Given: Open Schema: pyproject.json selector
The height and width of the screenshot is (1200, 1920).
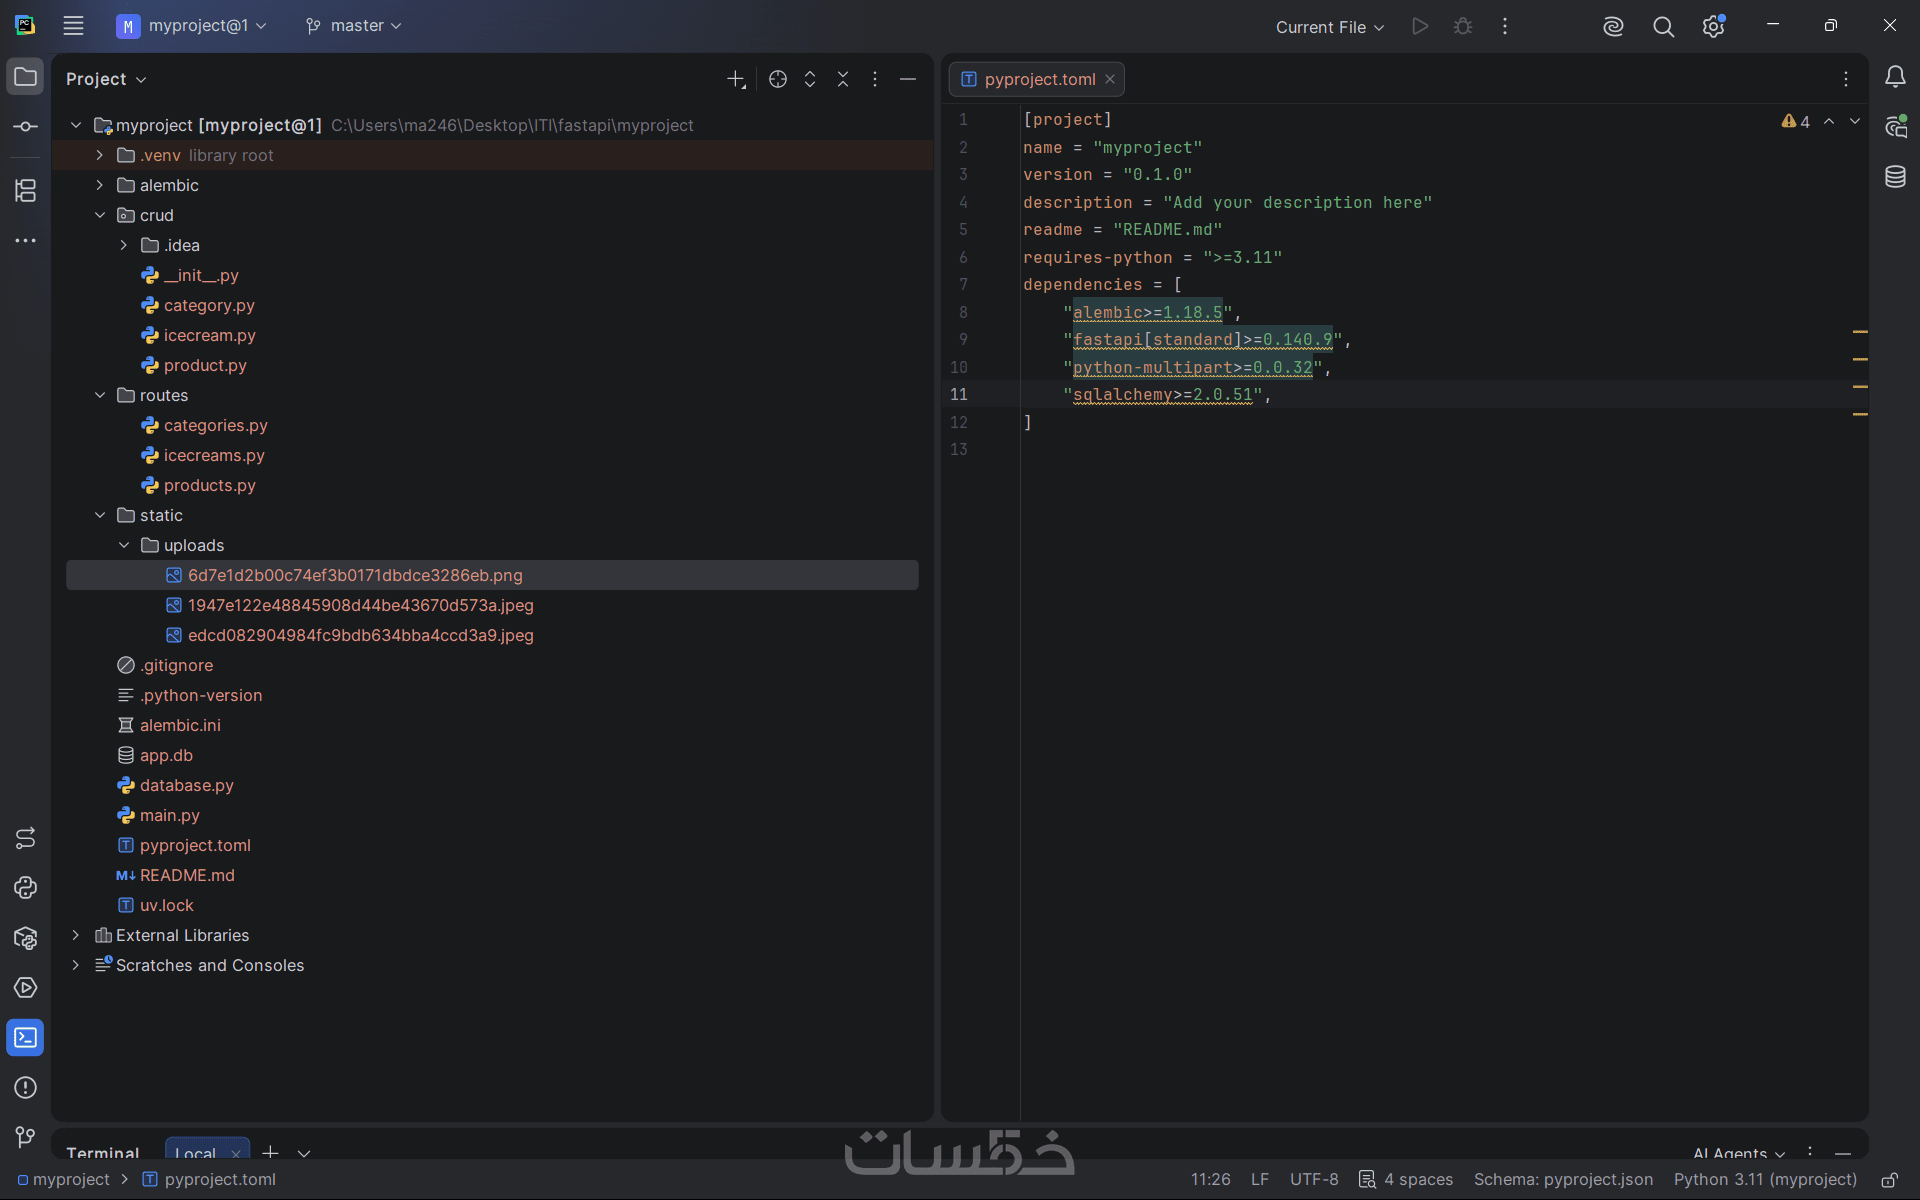Looking at the screenshot, I should [1563, 1180].
